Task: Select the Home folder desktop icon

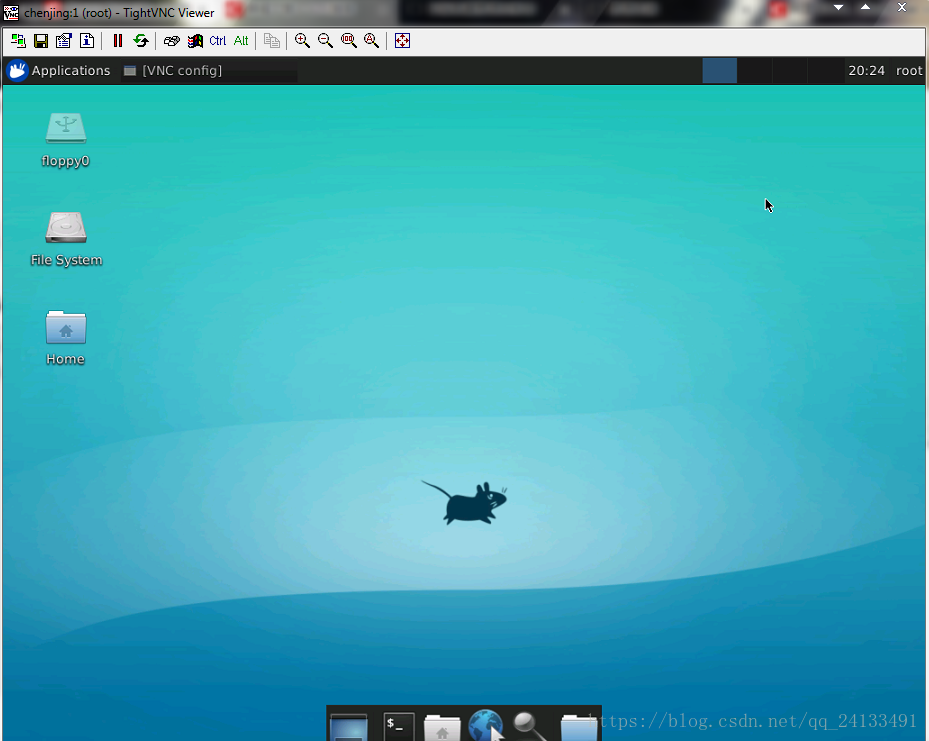Action: [66, 338]
